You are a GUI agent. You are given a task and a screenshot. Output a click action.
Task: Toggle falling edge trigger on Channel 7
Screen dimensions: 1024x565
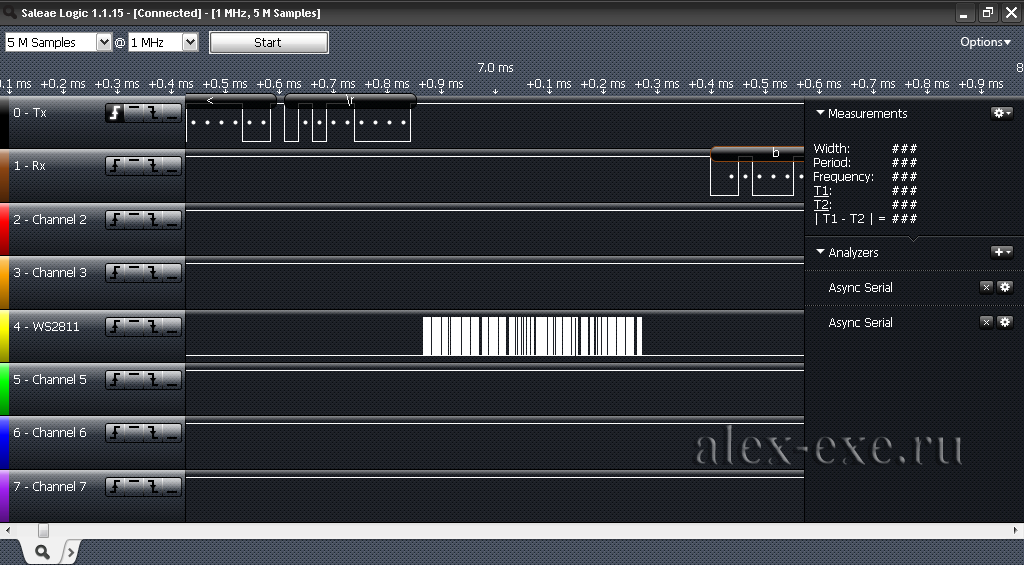(153, 487)
